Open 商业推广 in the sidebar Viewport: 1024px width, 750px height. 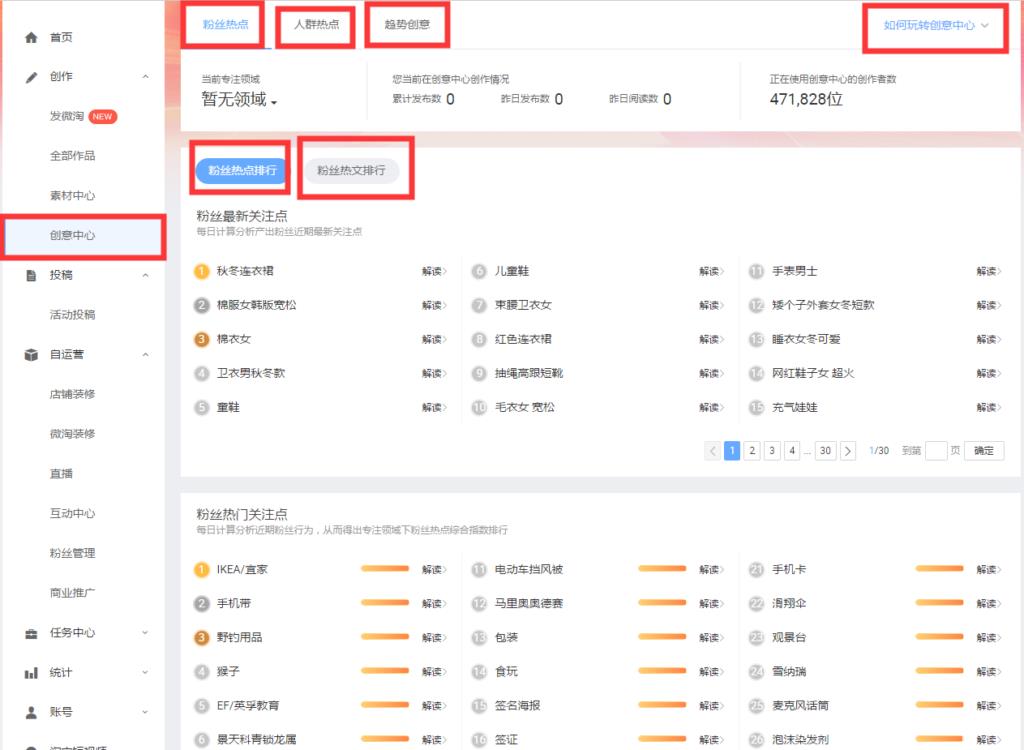pyautogui.click(x=72, y=593)
